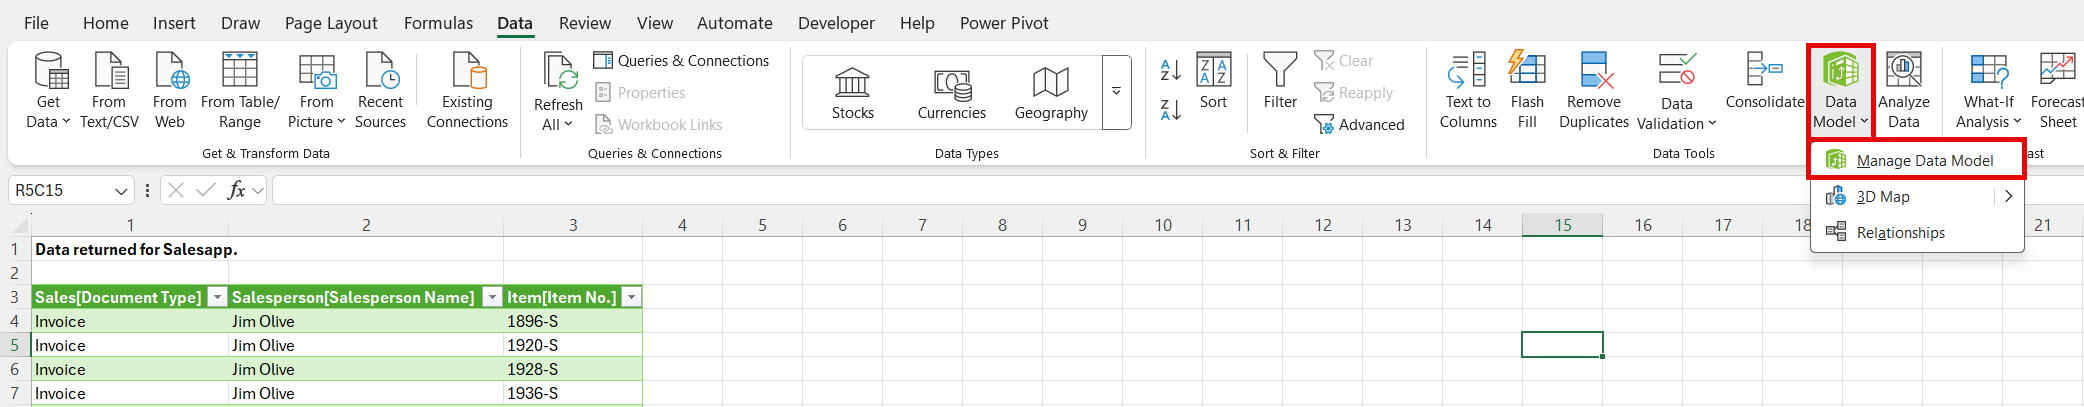Expand the Data Types gallery
The image size is (2084, 407).
[x=1117, y=92]
